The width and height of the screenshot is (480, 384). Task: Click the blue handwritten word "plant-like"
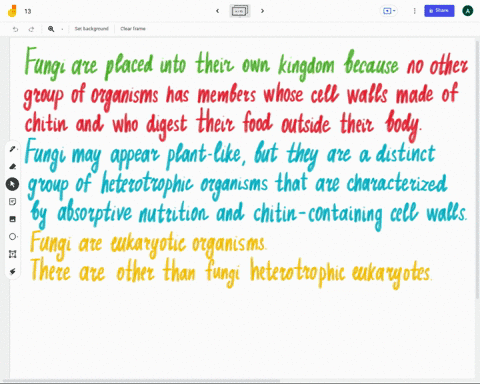(x=204, y=156)
